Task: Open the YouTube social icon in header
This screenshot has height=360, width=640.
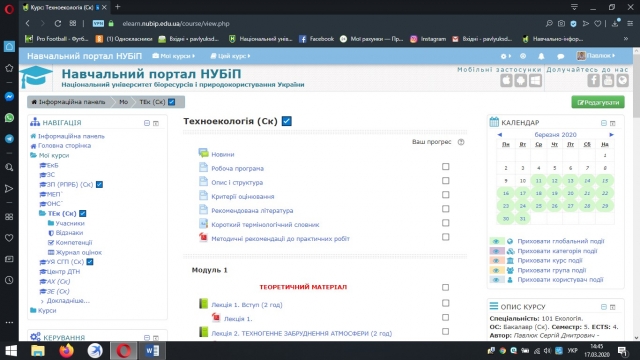Action: click(608, 80)
